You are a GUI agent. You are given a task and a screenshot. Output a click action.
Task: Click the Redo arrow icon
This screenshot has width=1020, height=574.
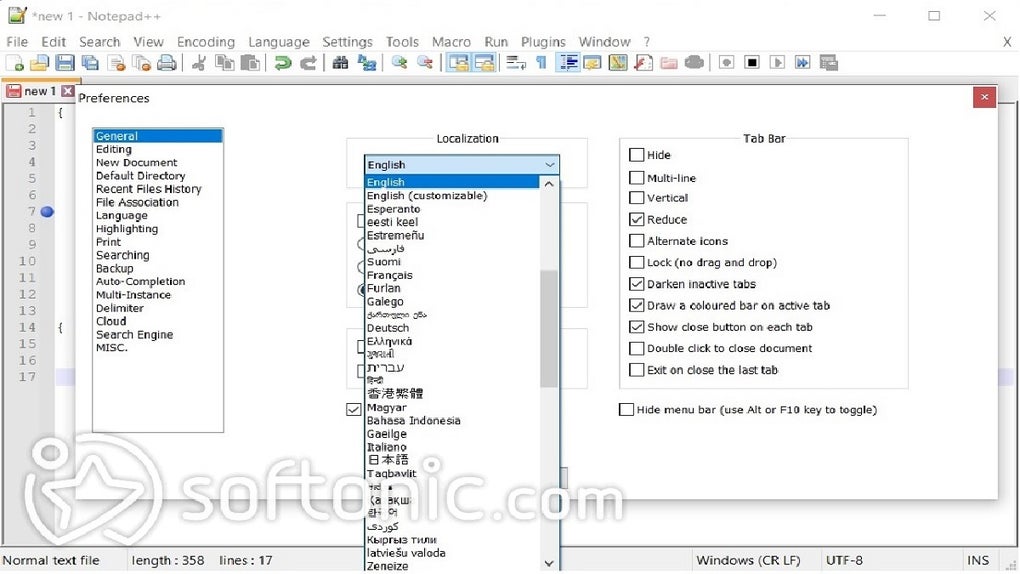[x=308, y=62]
